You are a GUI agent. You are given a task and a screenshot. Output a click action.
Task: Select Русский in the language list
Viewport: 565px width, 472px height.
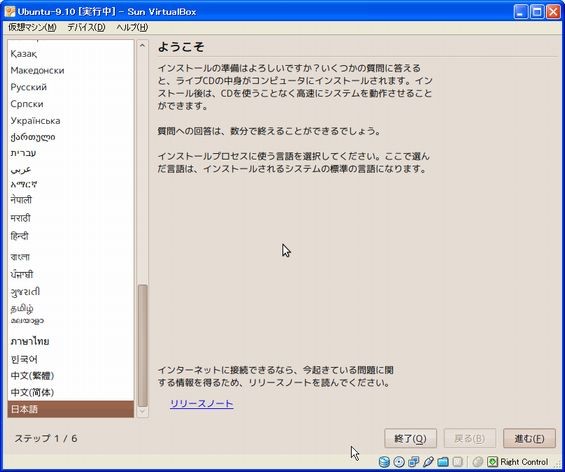[71, 87]
